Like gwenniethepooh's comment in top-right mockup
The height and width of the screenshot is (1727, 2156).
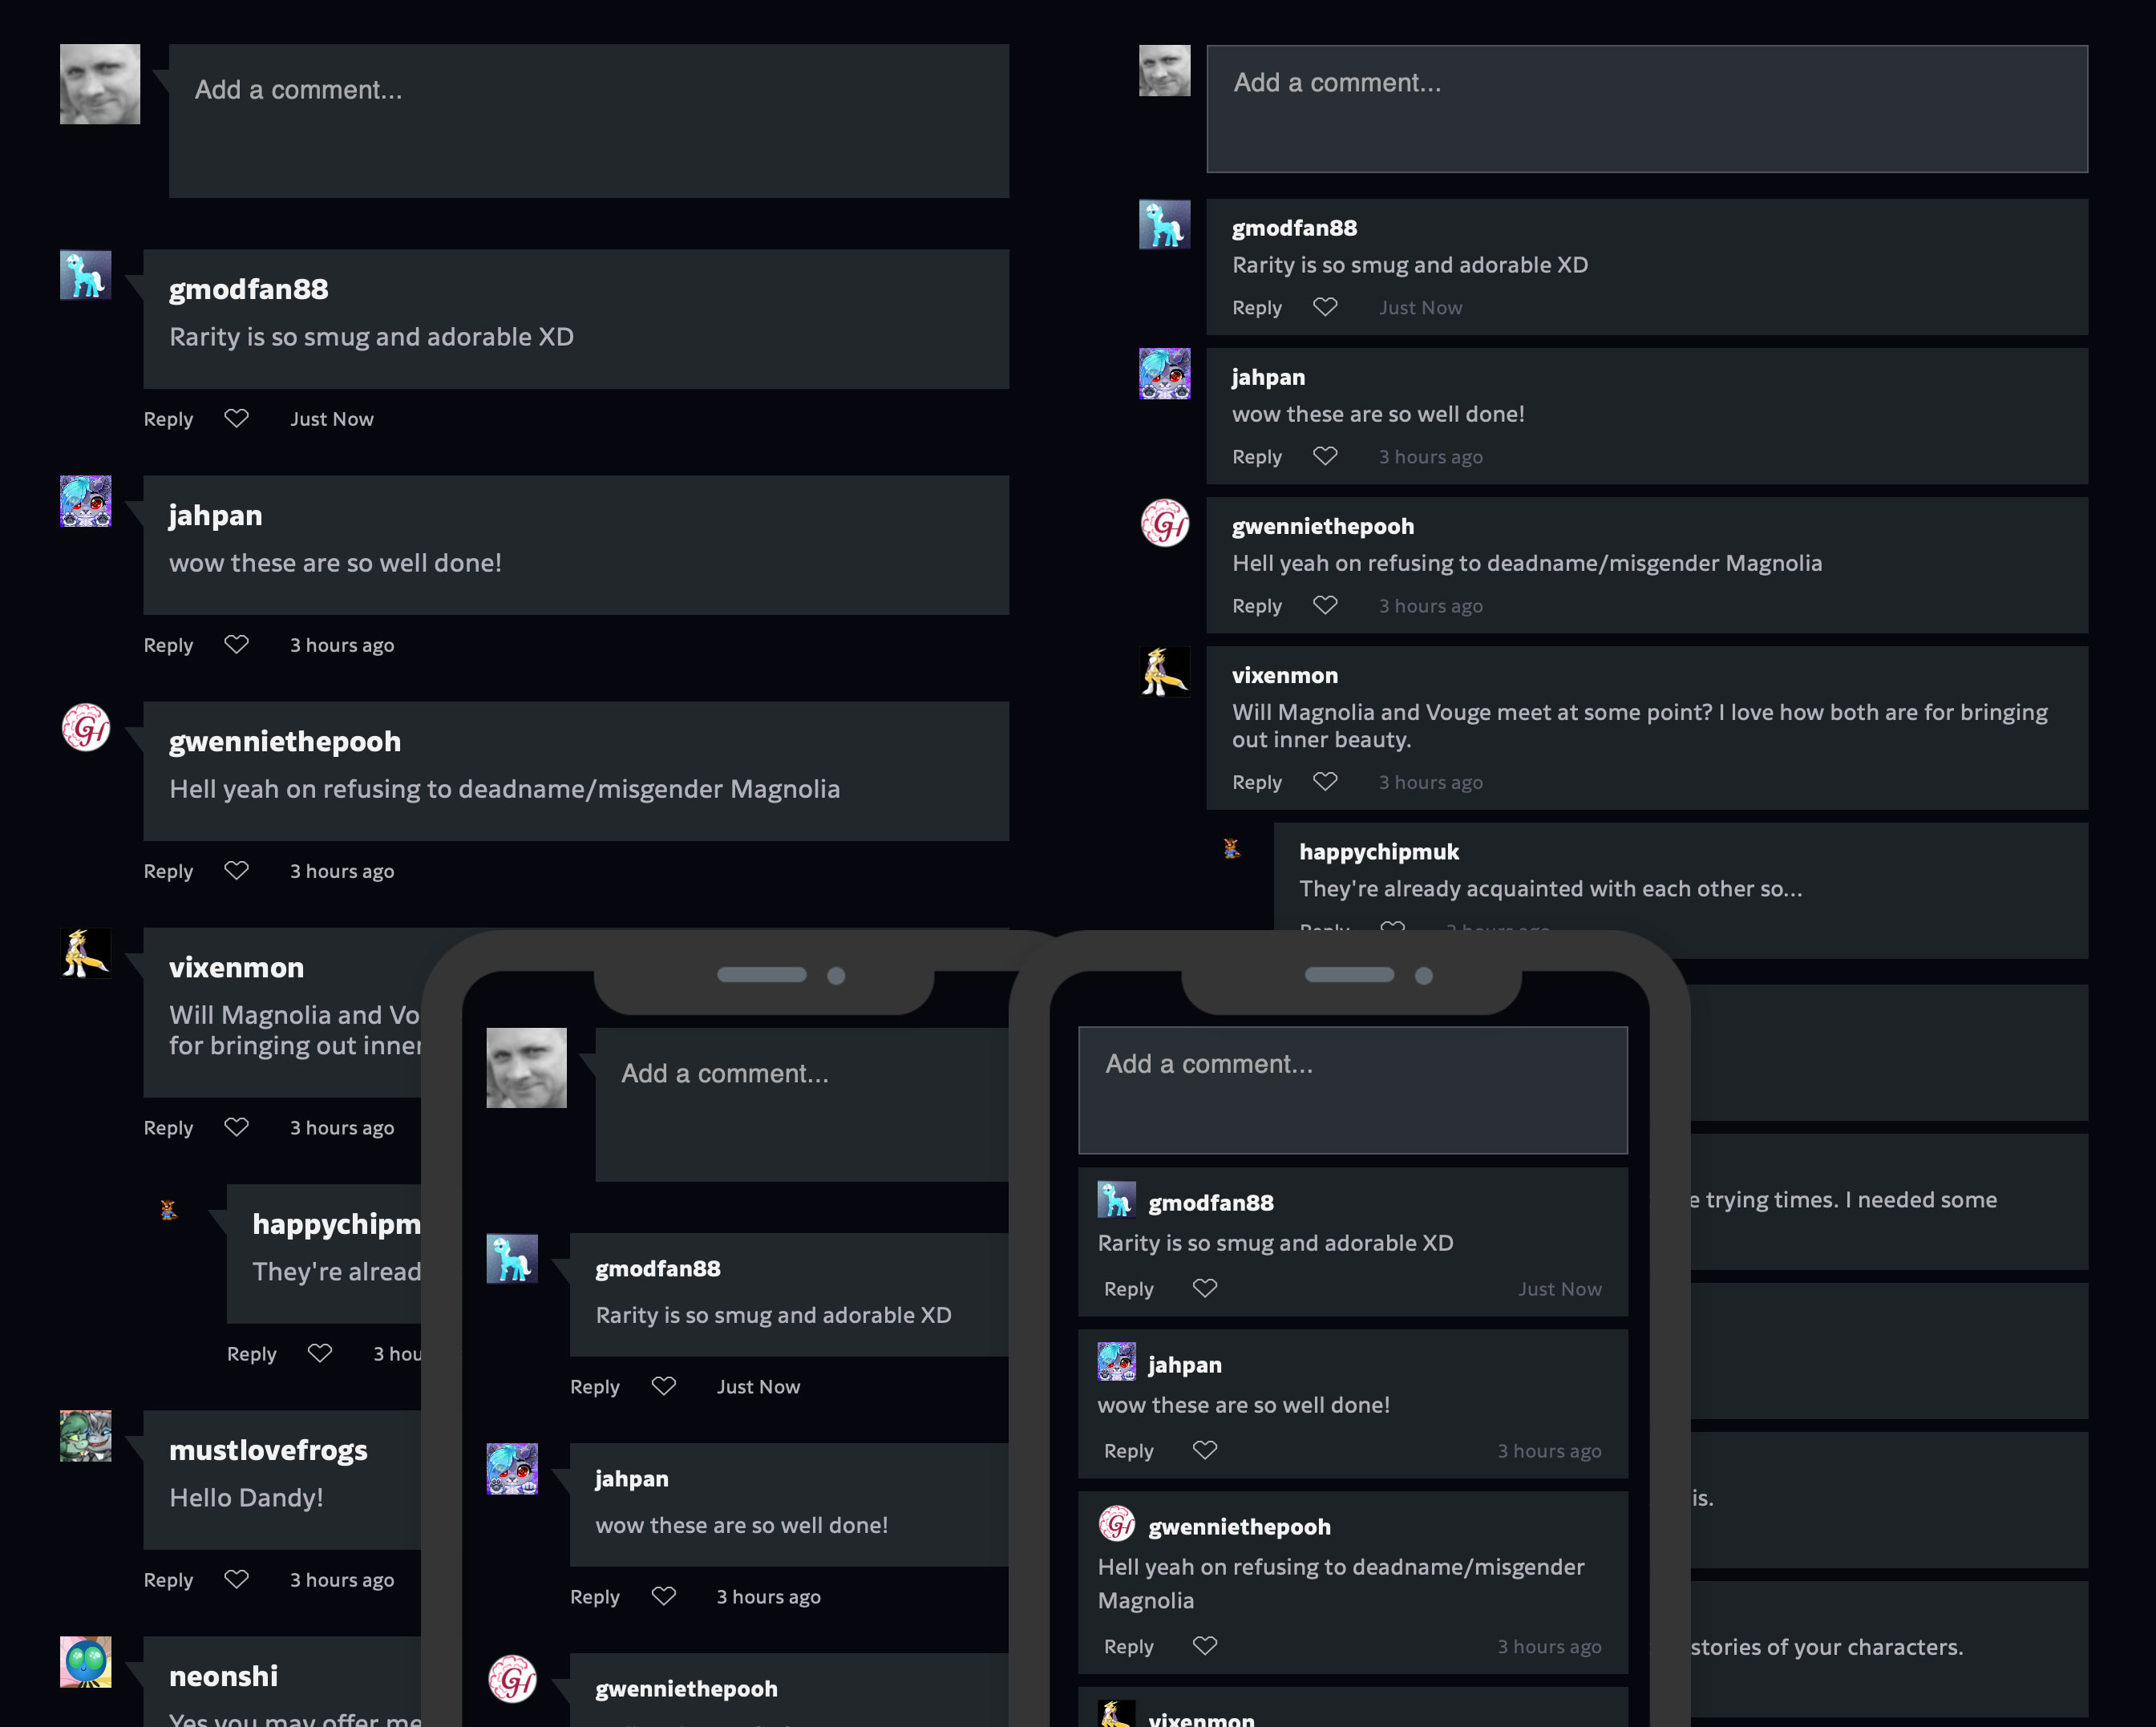1325,605
